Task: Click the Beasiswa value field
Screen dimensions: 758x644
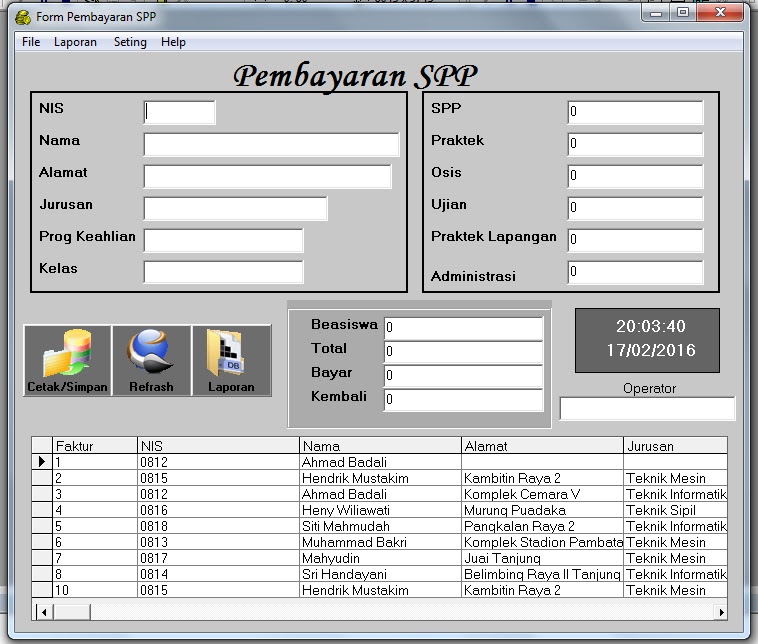Action: pos(463,328)
